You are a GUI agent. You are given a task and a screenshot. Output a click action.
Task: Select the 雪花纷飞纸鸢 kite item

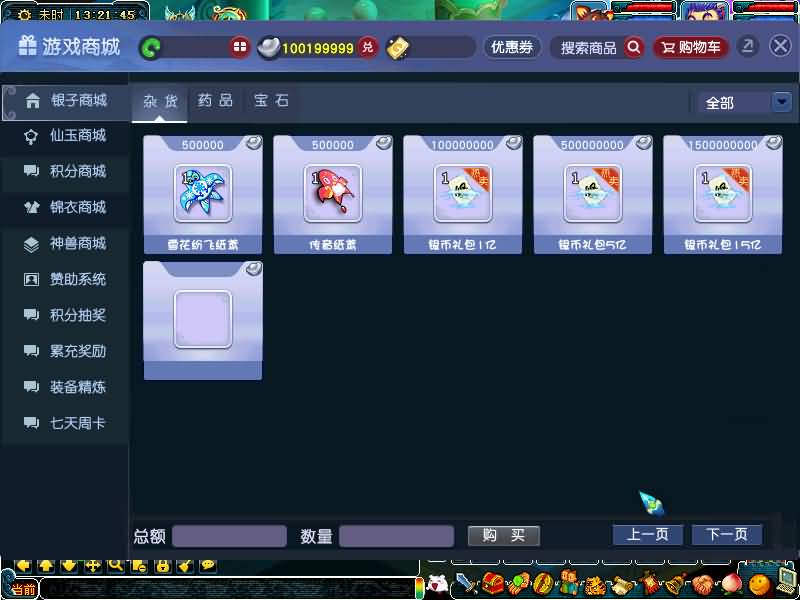click(203, 194)
